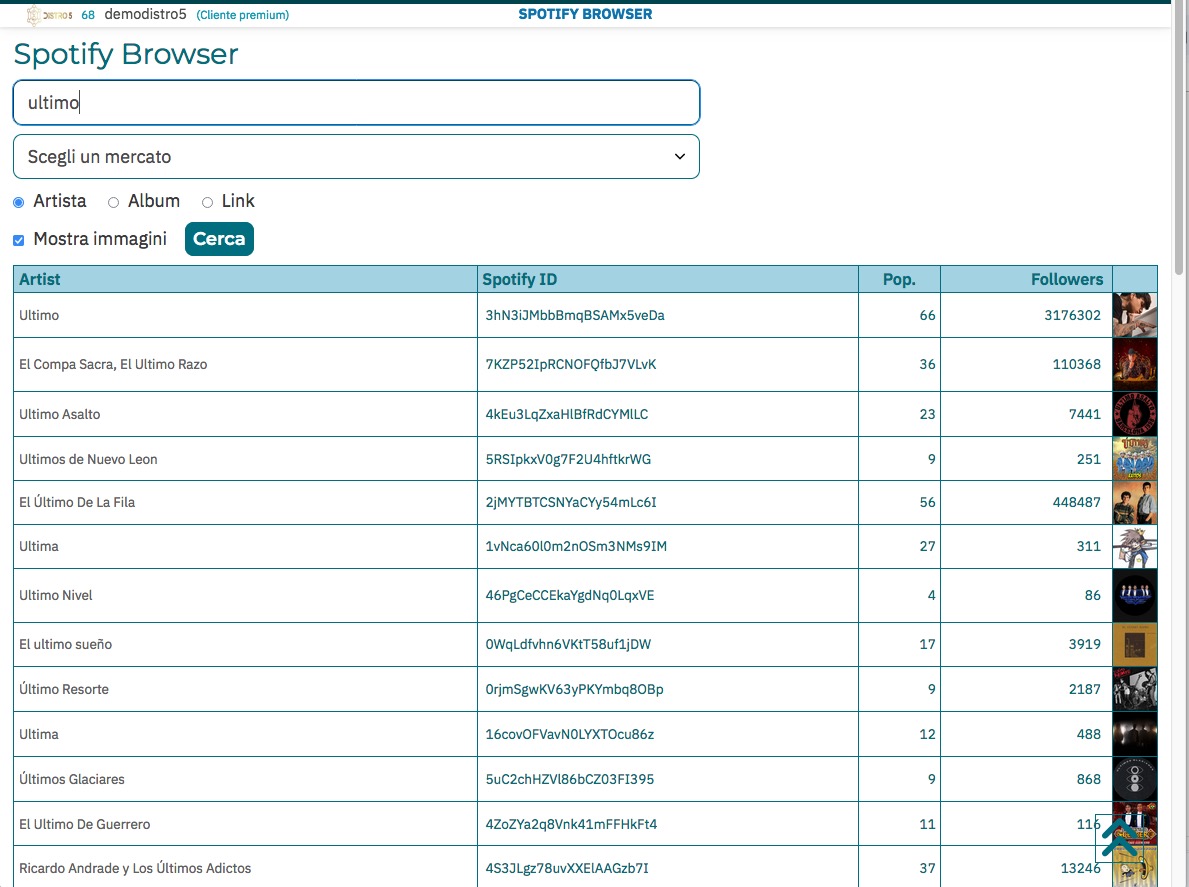Screen dimensions: 1189x887
Task: Click Spotify ID 5RSIpkxV0g7F2U4hftkrWG
Action: point(568,459)
